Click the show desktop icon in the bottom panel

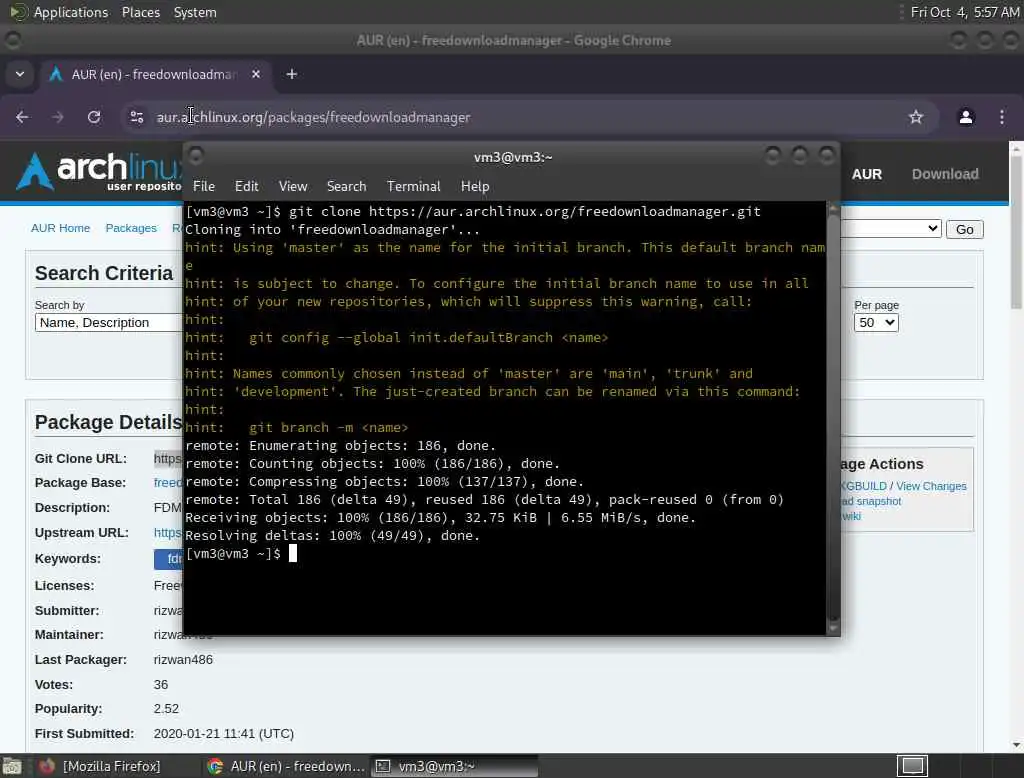tap(12, 766)
